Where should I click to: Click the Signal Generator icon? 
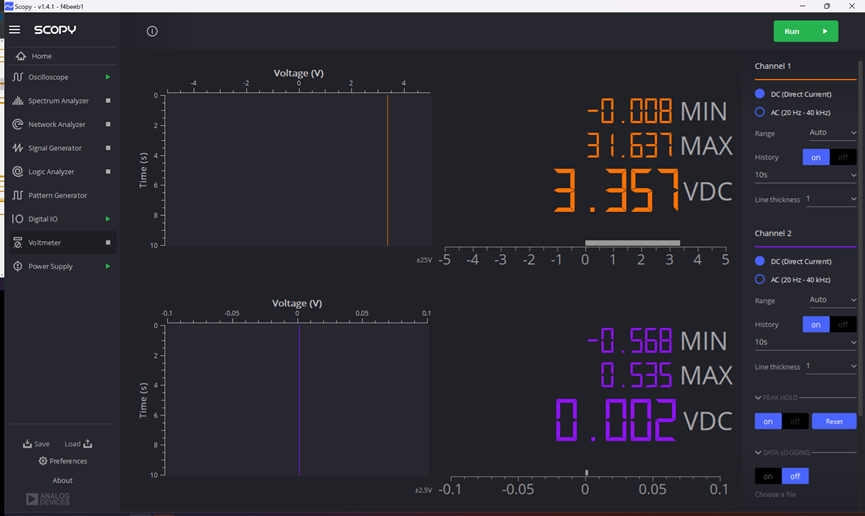tap(18, 148)
